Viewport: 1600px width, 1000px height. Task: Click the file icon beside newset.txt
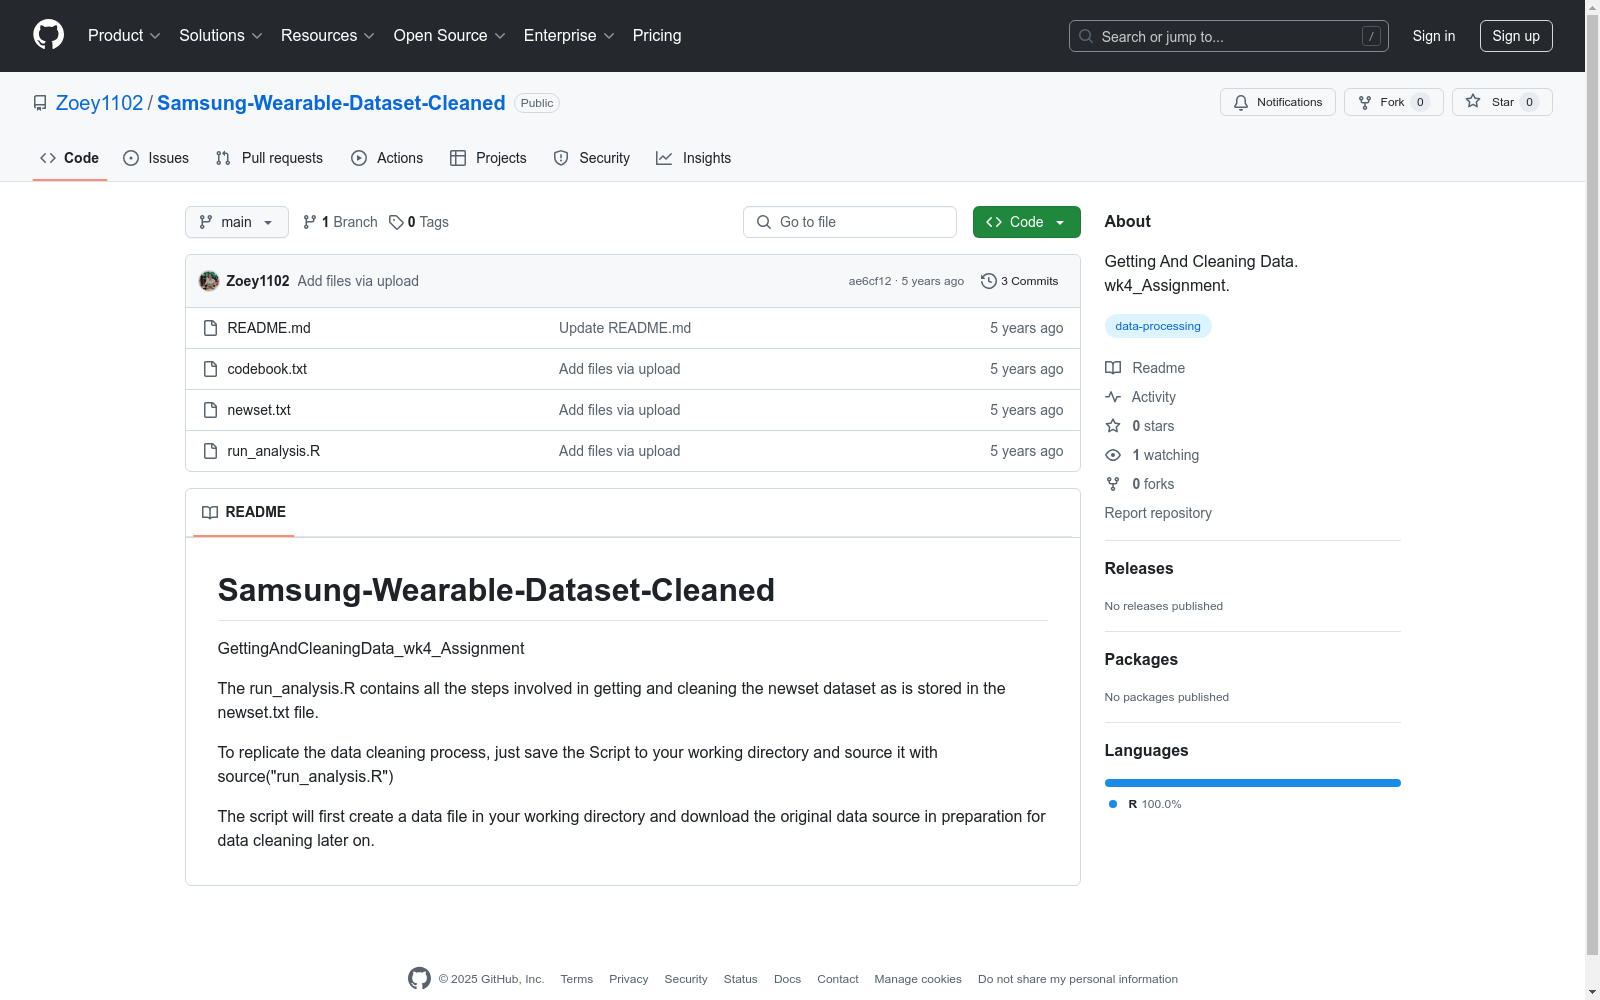tap(210, 410)
